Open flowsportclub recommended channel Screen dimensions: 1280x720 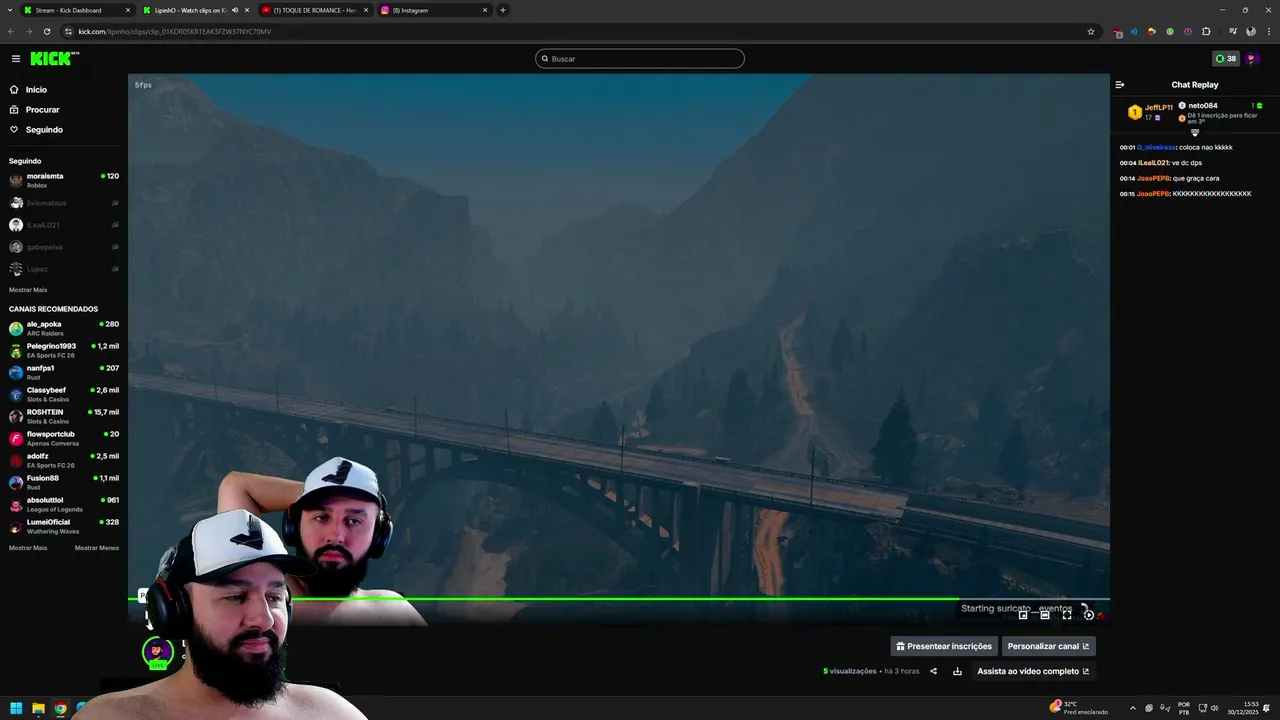point(63,438)
